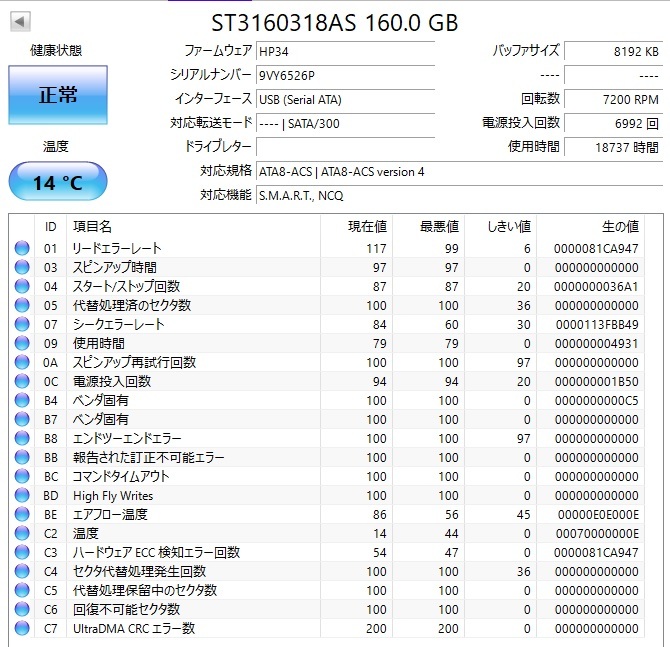Viewport: 670px width, 647px height.
Task: Click the 対応機能 field S.M.A.R.T., NCQ
Action: [459, 195]
